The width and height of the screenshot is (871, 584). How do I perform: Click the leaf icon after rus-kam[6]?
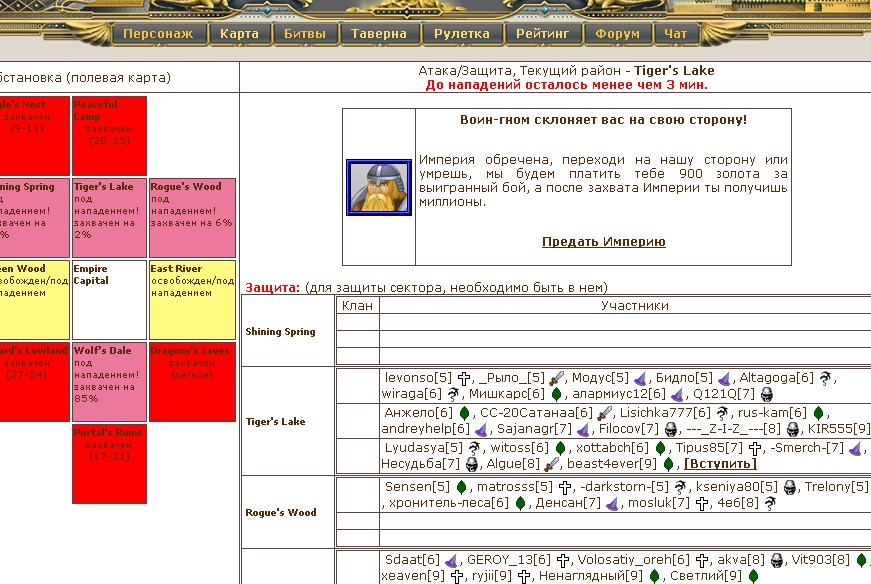point(818,413)
